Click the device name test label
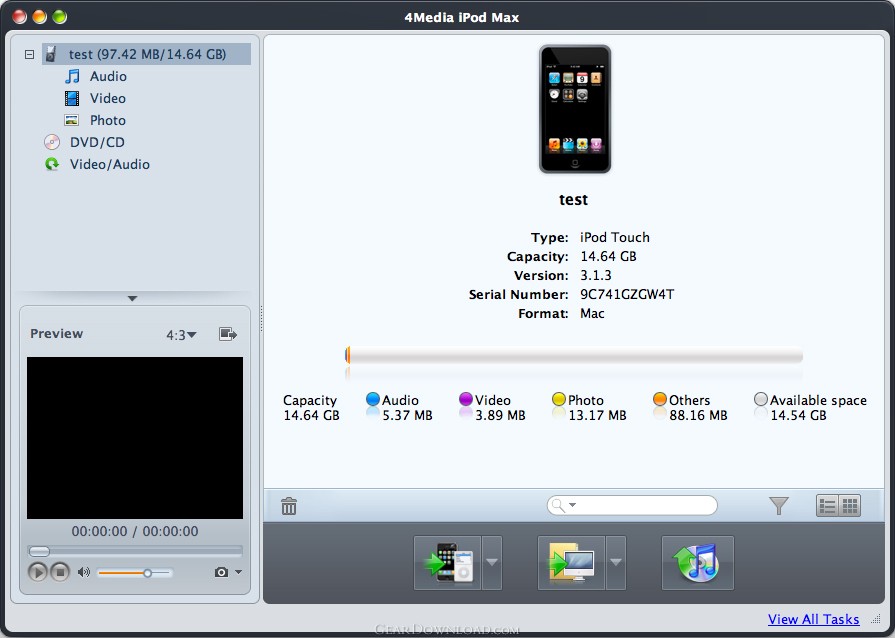The height and width of the screenshot is (638, 895). pyautogui.click(x=573, y=200)
